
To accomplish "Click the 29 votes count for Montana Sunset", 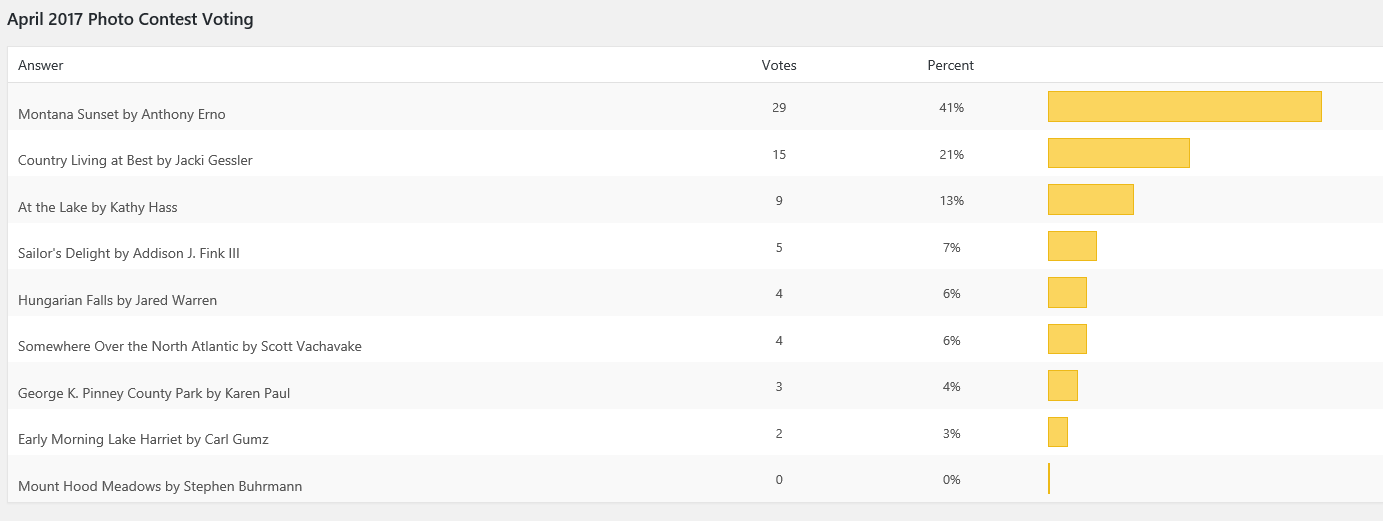I will (779, 107).
